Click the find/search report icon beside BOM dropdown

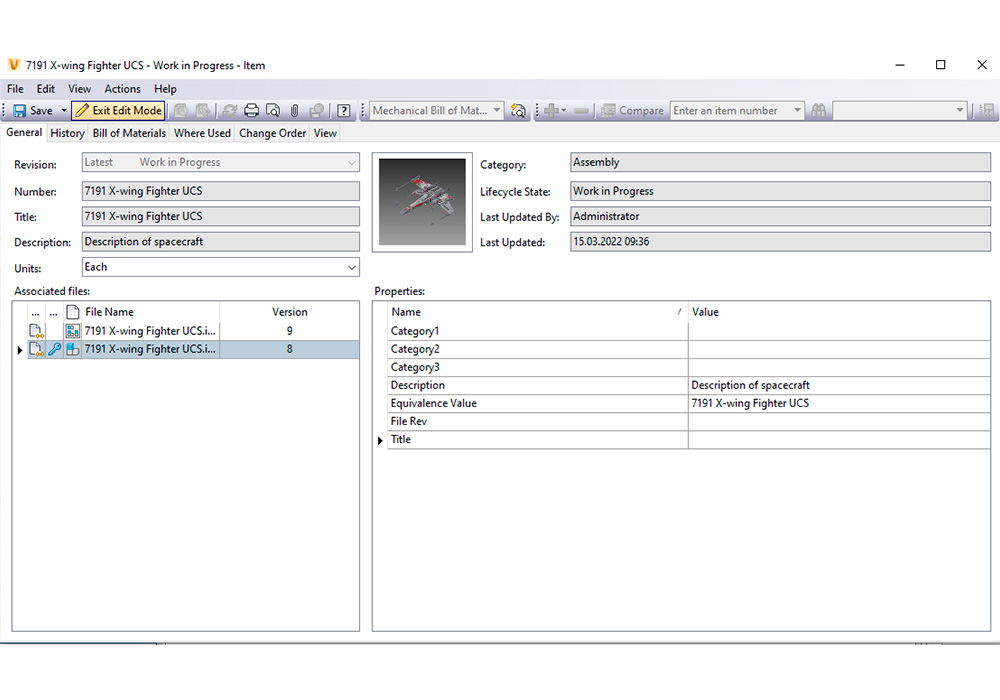518,111
